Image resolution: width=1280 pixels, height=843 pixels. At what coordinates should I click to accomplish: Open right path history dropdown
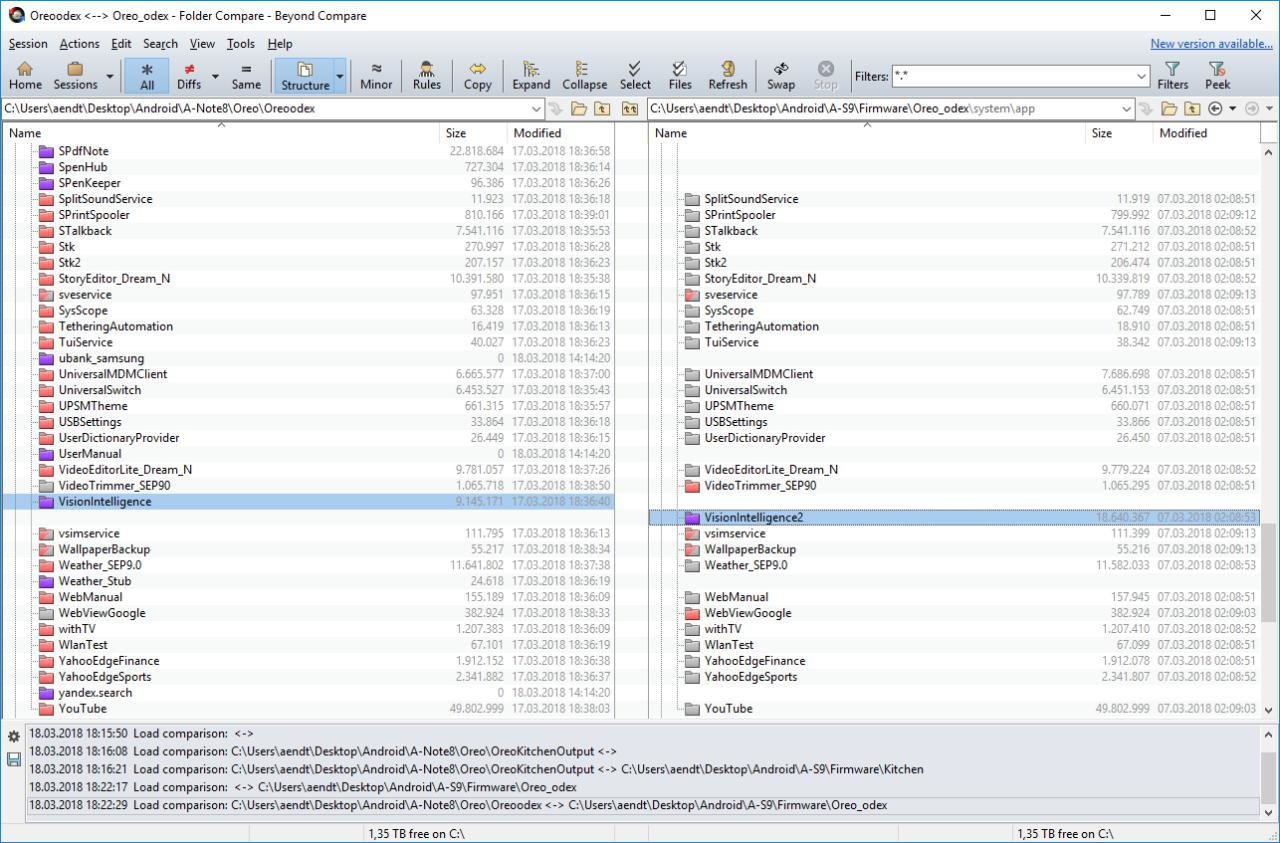[x=1127, y=108]
